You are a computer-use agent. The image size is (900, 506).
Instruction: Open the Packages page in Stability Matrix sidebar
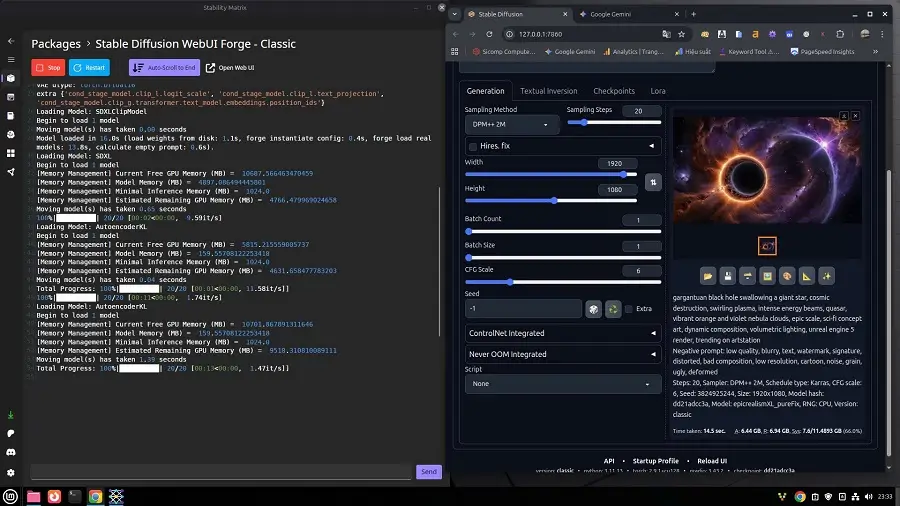tap(10, 78)
